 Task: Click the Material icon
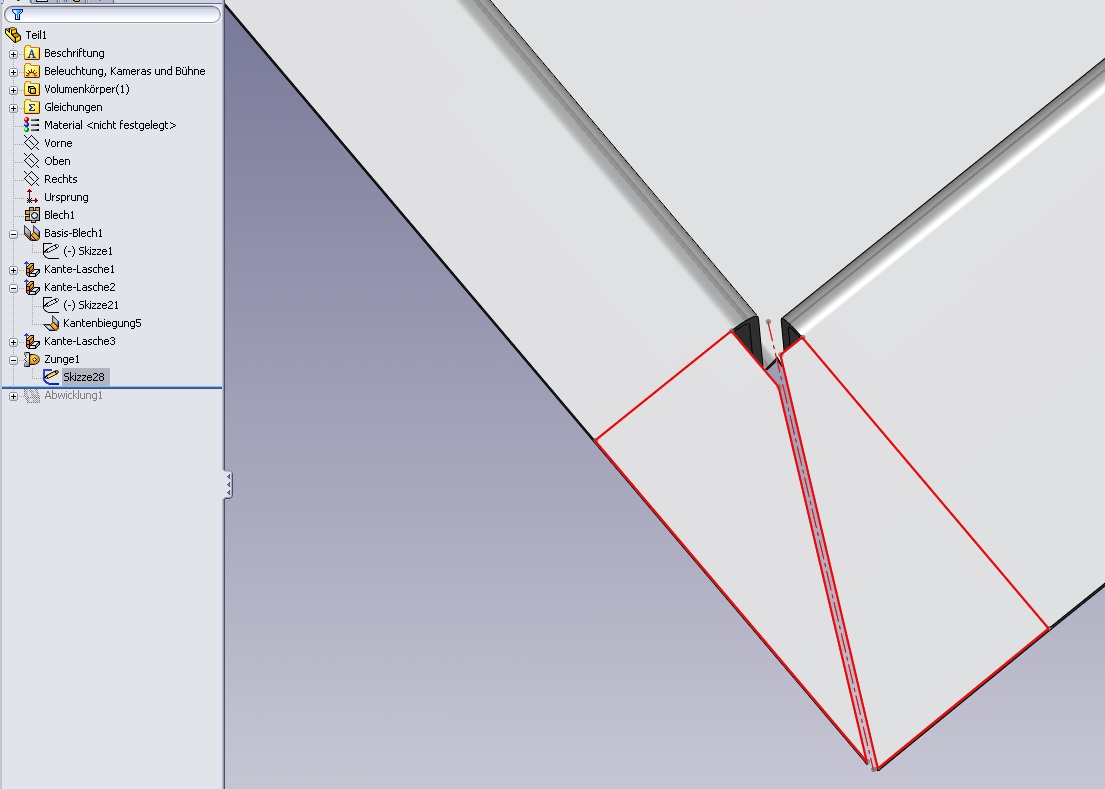pyautogui.click(x=32, y=125)
